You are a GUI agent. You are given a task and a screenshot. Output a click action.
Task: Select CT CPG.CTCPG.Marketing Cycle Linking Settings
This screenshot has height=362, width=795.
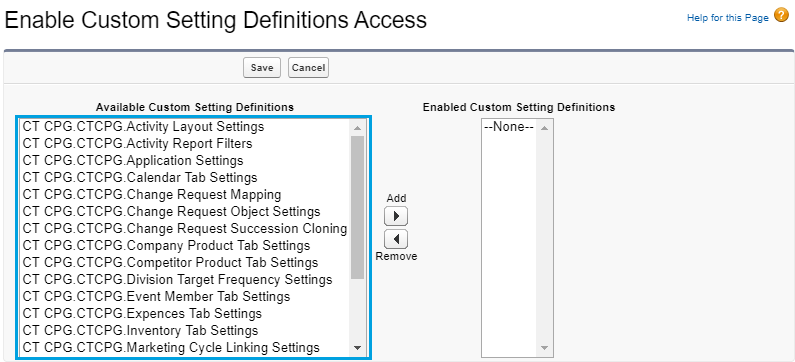click(x=185, y=347)
